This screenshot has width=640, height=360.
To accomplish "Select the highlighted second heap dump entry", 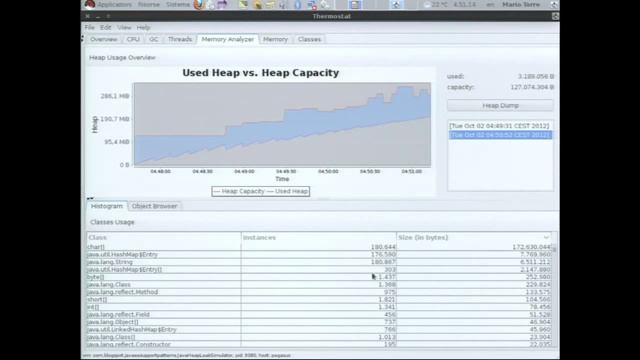I will pos(500,135).
